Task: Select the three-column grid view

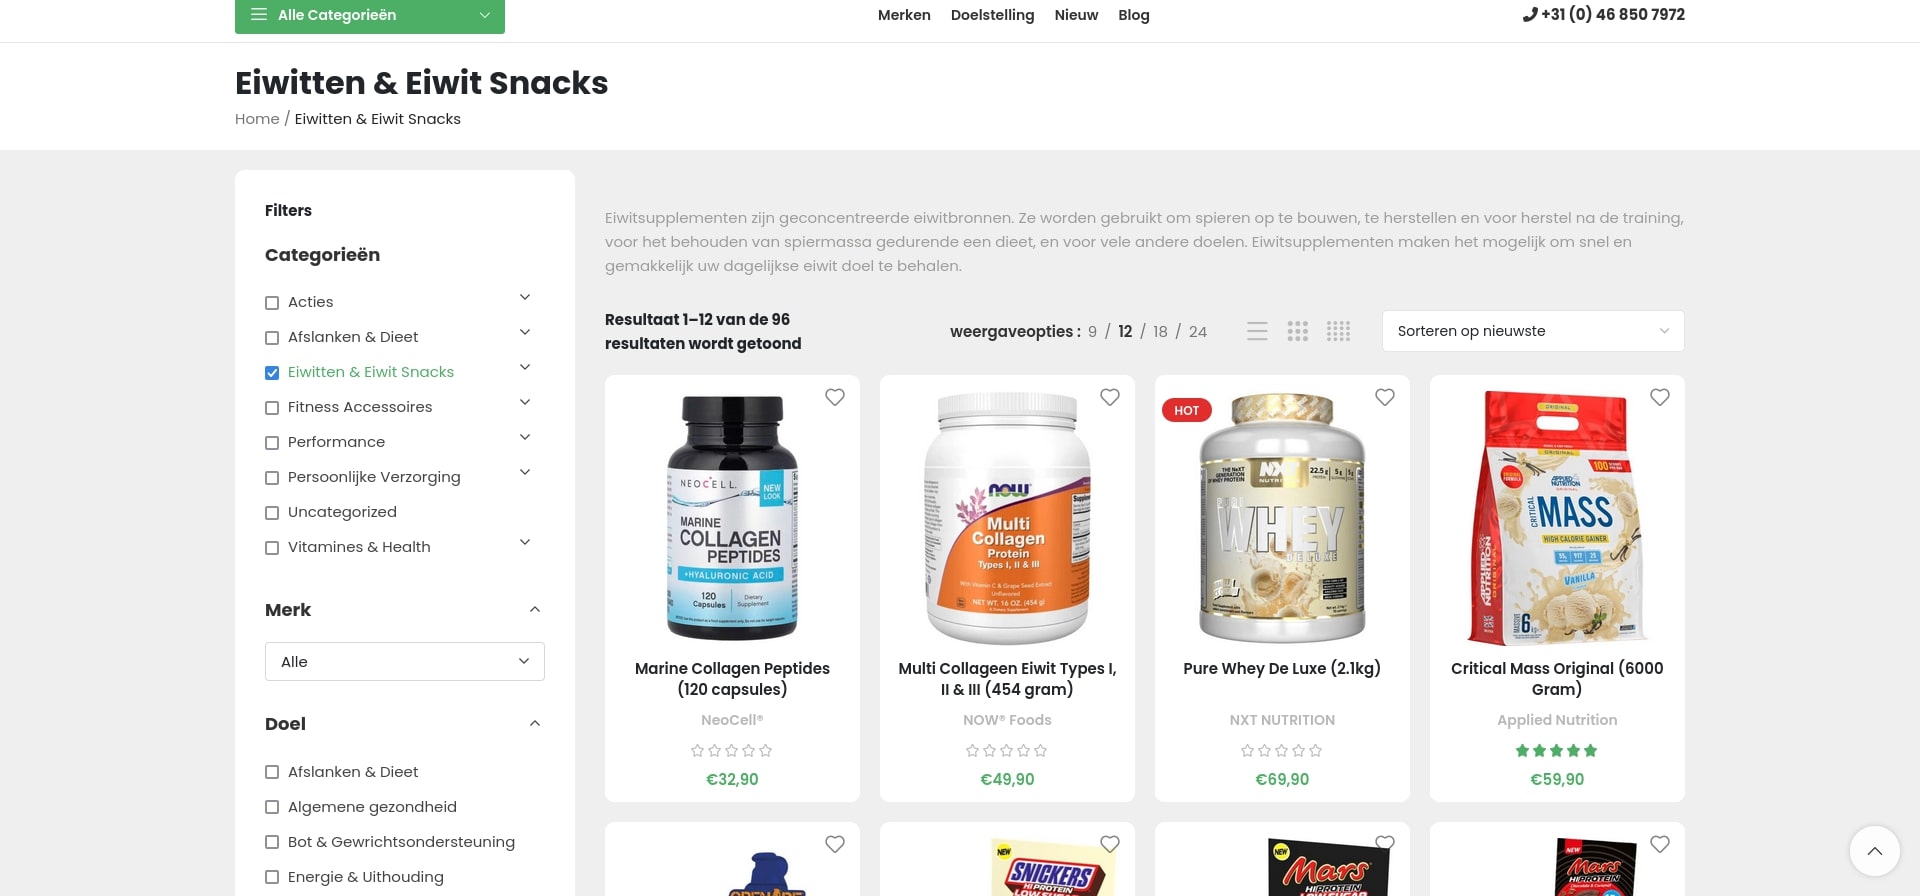Action: 1298,331
